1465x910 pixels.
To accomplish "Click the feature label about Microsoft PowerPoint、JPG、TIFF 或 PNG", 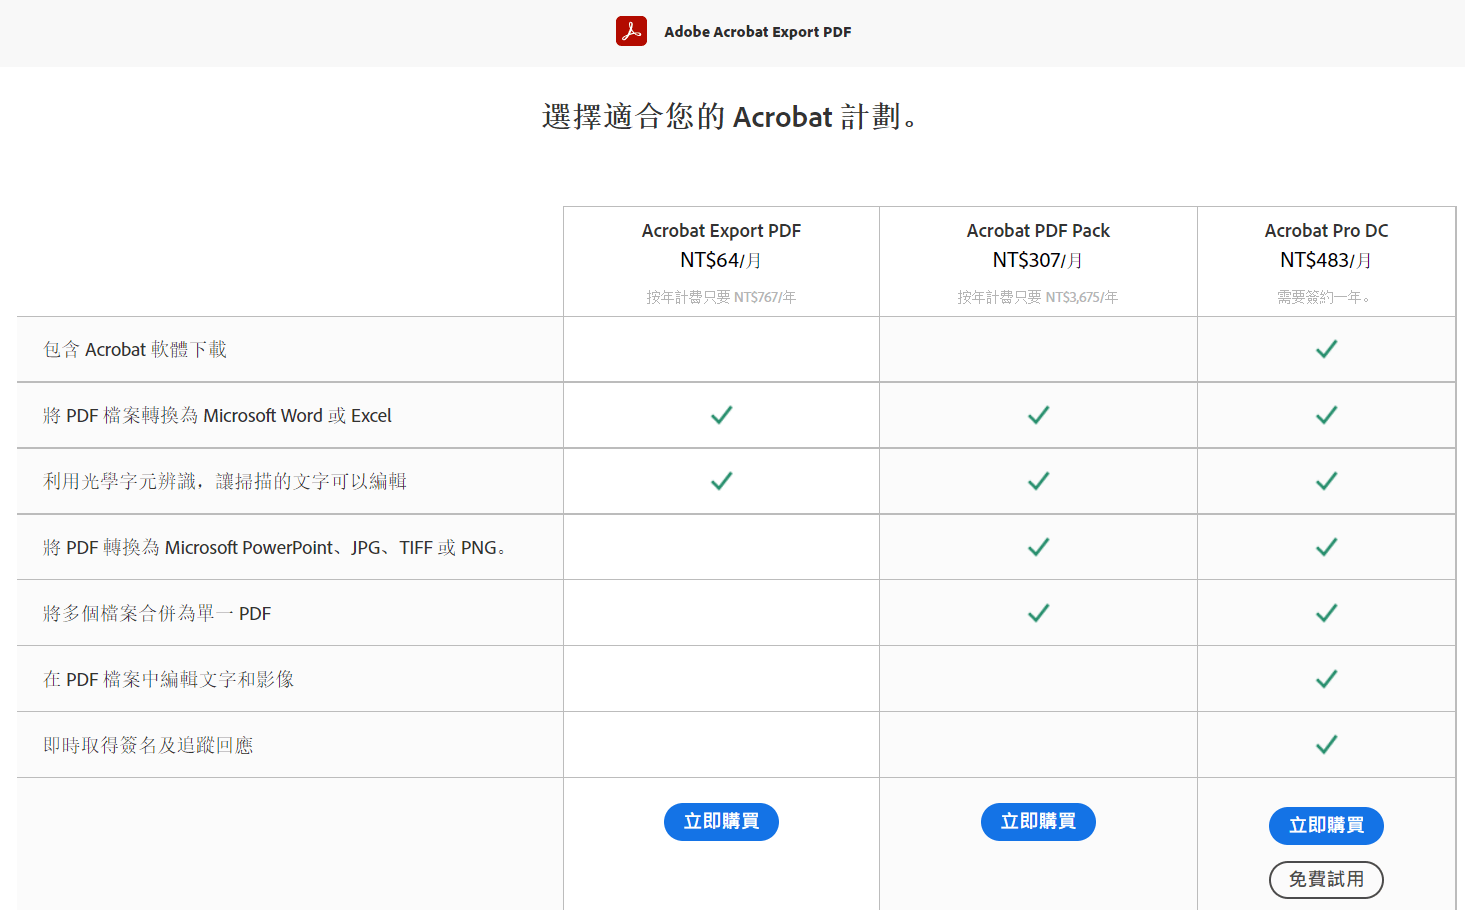I will tap(274, 547).
